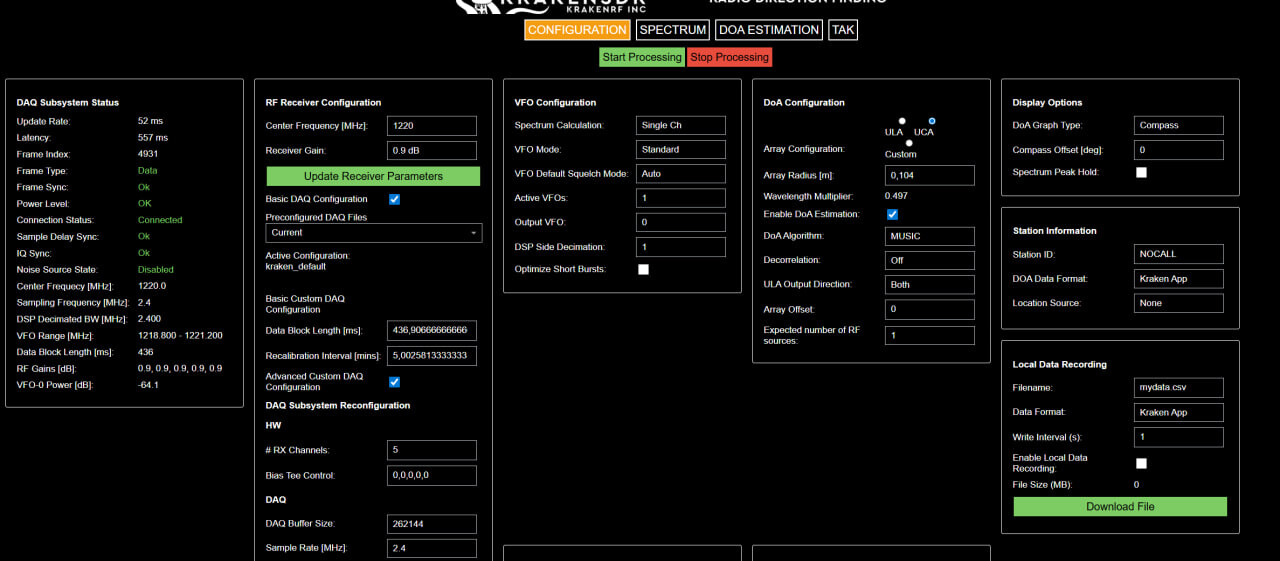Switch to the DOA ESTIMATION tab
1280x561 pixels.
[768, 30]
